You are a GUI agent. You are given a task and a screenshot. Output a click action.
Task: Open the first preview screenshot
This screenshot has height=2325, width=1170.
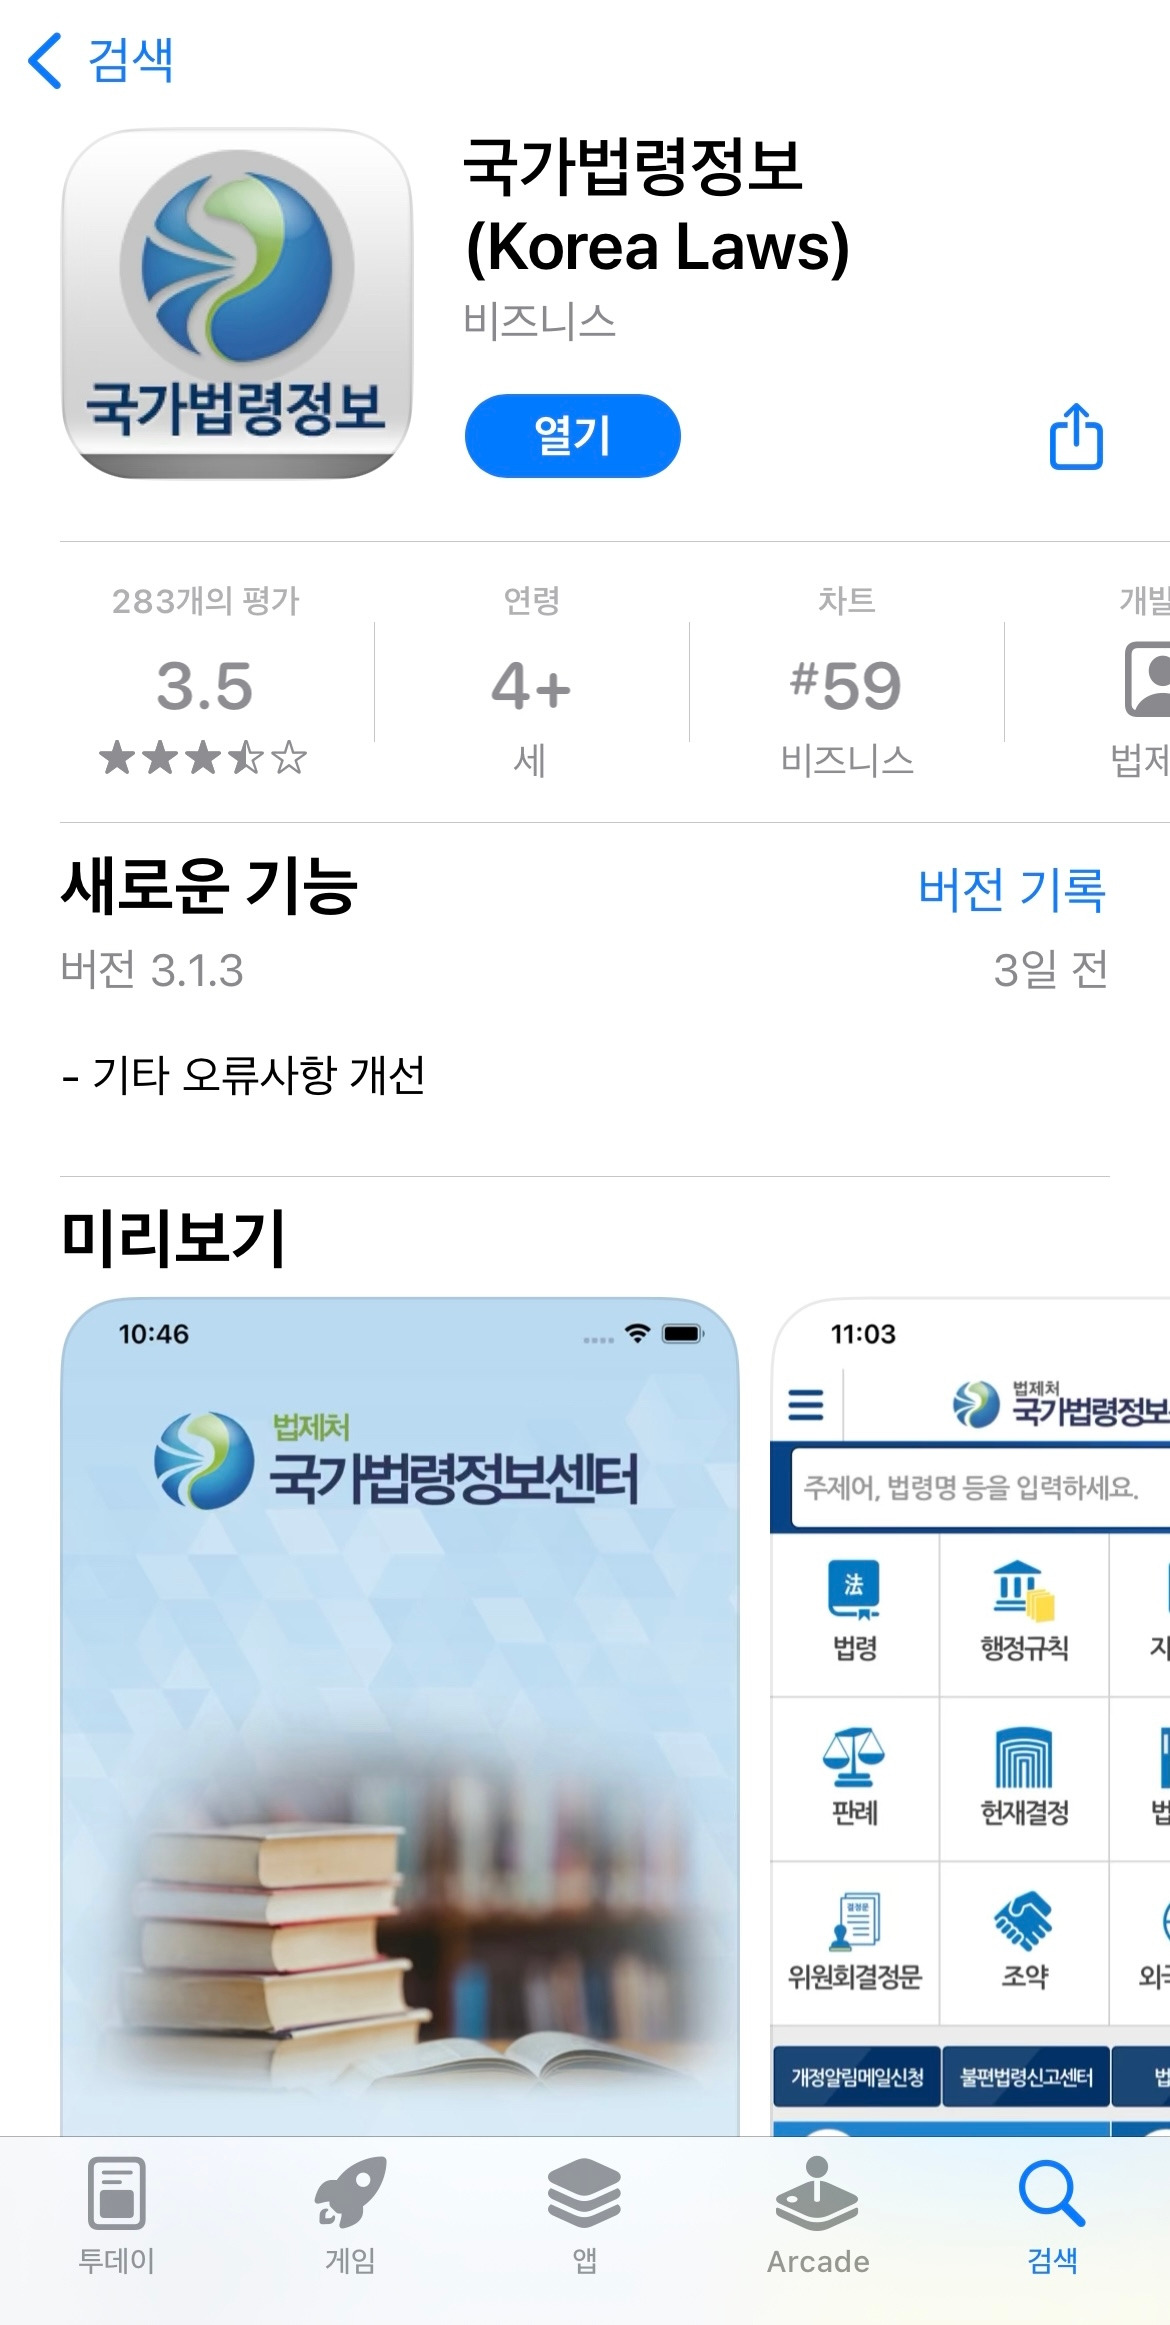pyautogui.click(x=400, y=1716)
